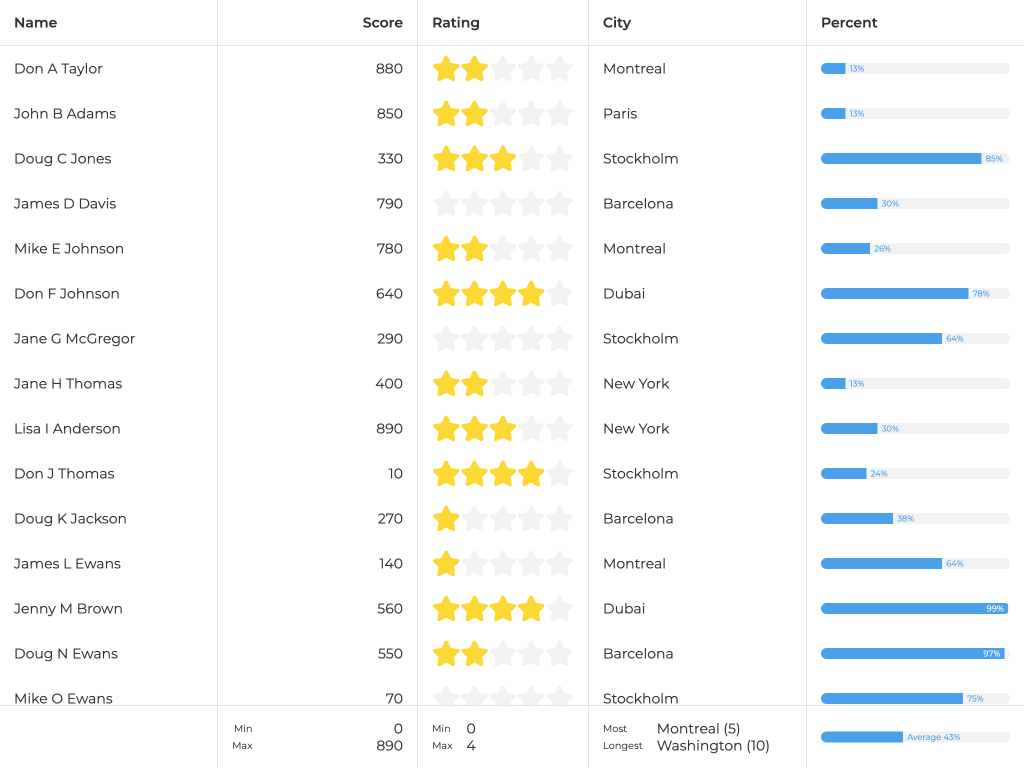Select the Dubai city cell for Don F Johnson
The width and height of the screenshot is (1024, 768).
point(624,294)
